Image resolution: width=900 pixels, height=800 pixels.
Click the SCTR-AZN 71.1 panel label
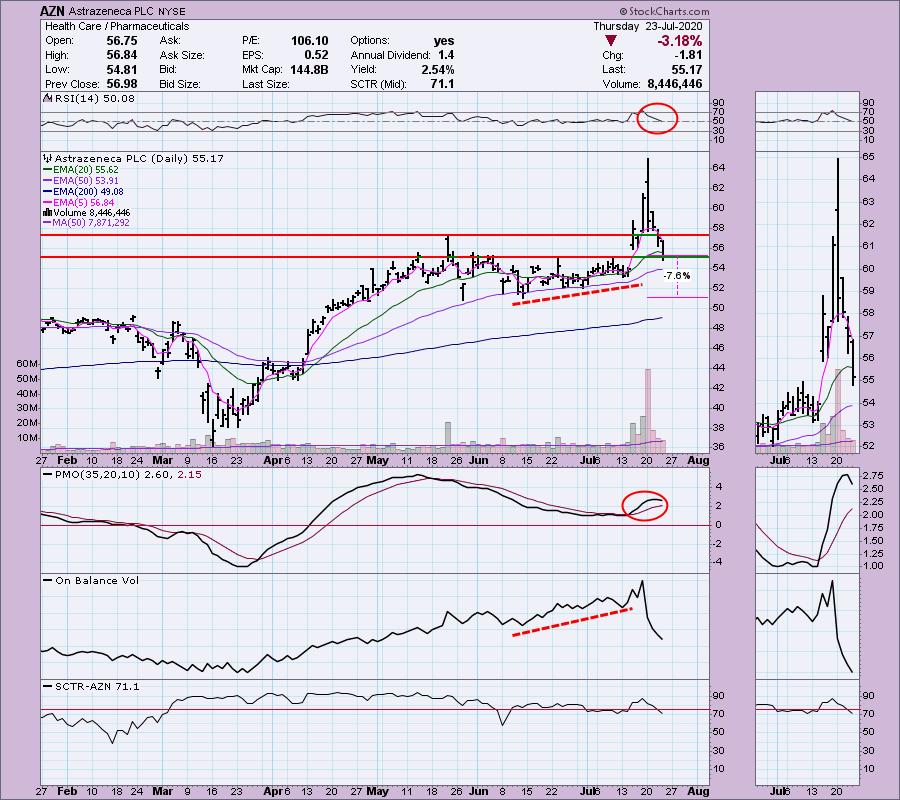[x=97, y=687]
